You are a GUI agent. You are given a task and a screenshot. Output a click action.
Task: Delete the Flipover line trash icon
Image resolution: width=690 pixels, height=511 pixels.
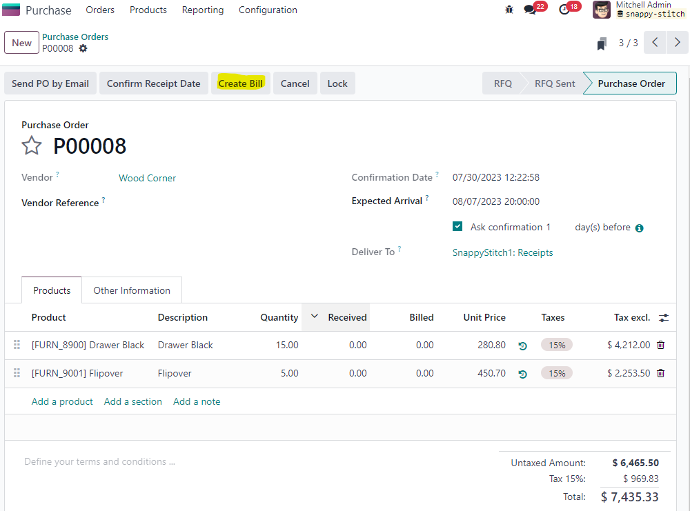point(661,373)
